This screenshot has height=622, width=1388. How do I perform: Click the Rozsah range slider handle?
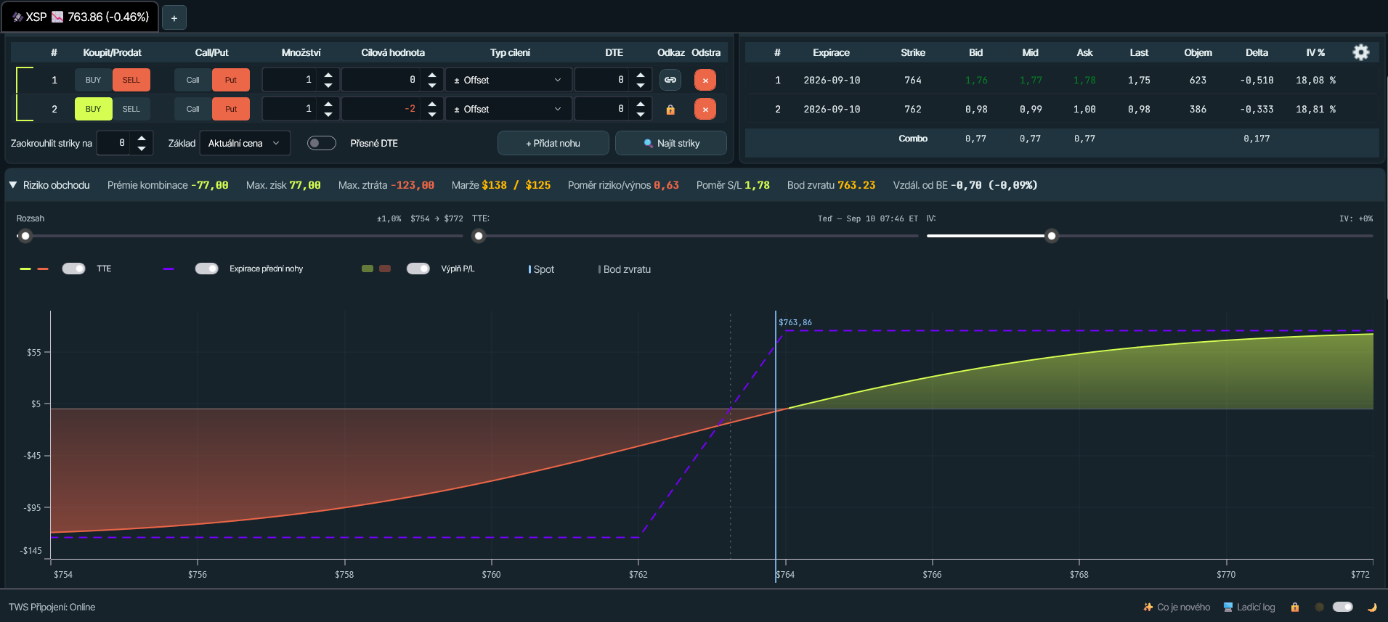[25, 236]
